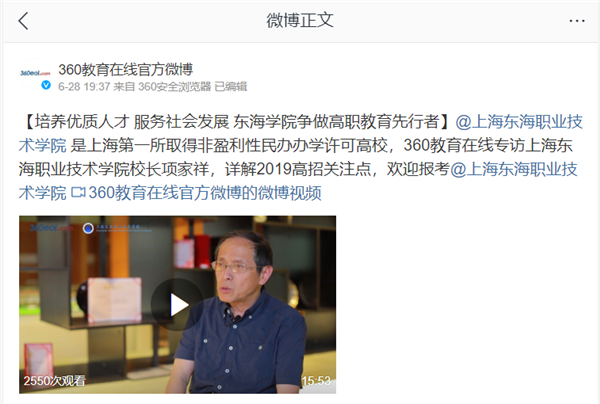600x404 pixels.
Task: Click the 2550次观看 view count
Action: coord(55,381)
